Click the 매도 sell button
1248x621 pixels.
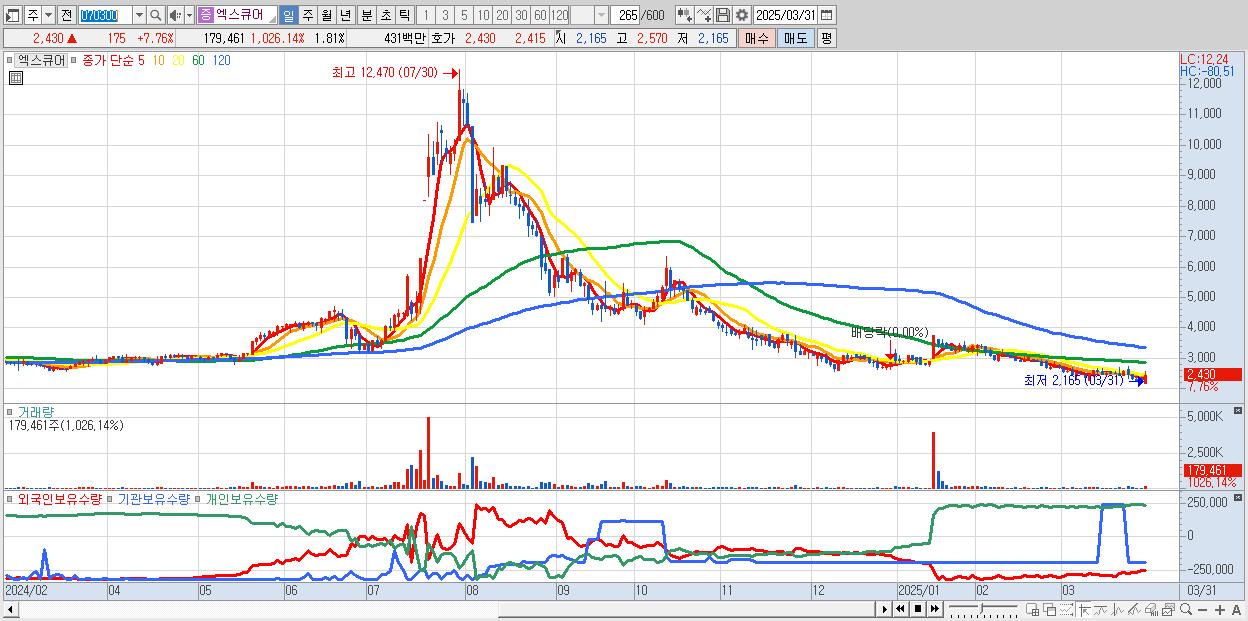795,38
